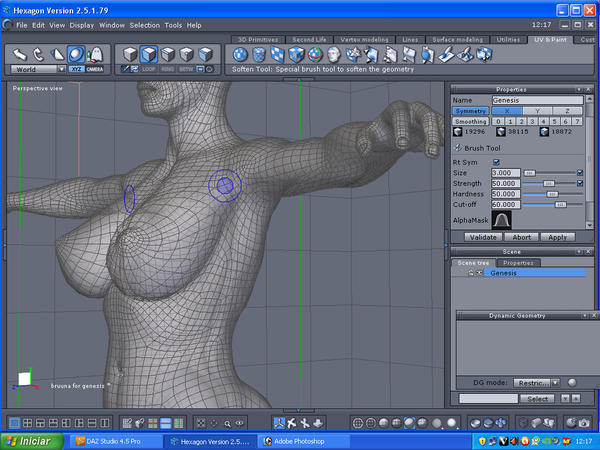Screen dimensions: 600x450
Task: Click the Validate button
Action: 484,237
